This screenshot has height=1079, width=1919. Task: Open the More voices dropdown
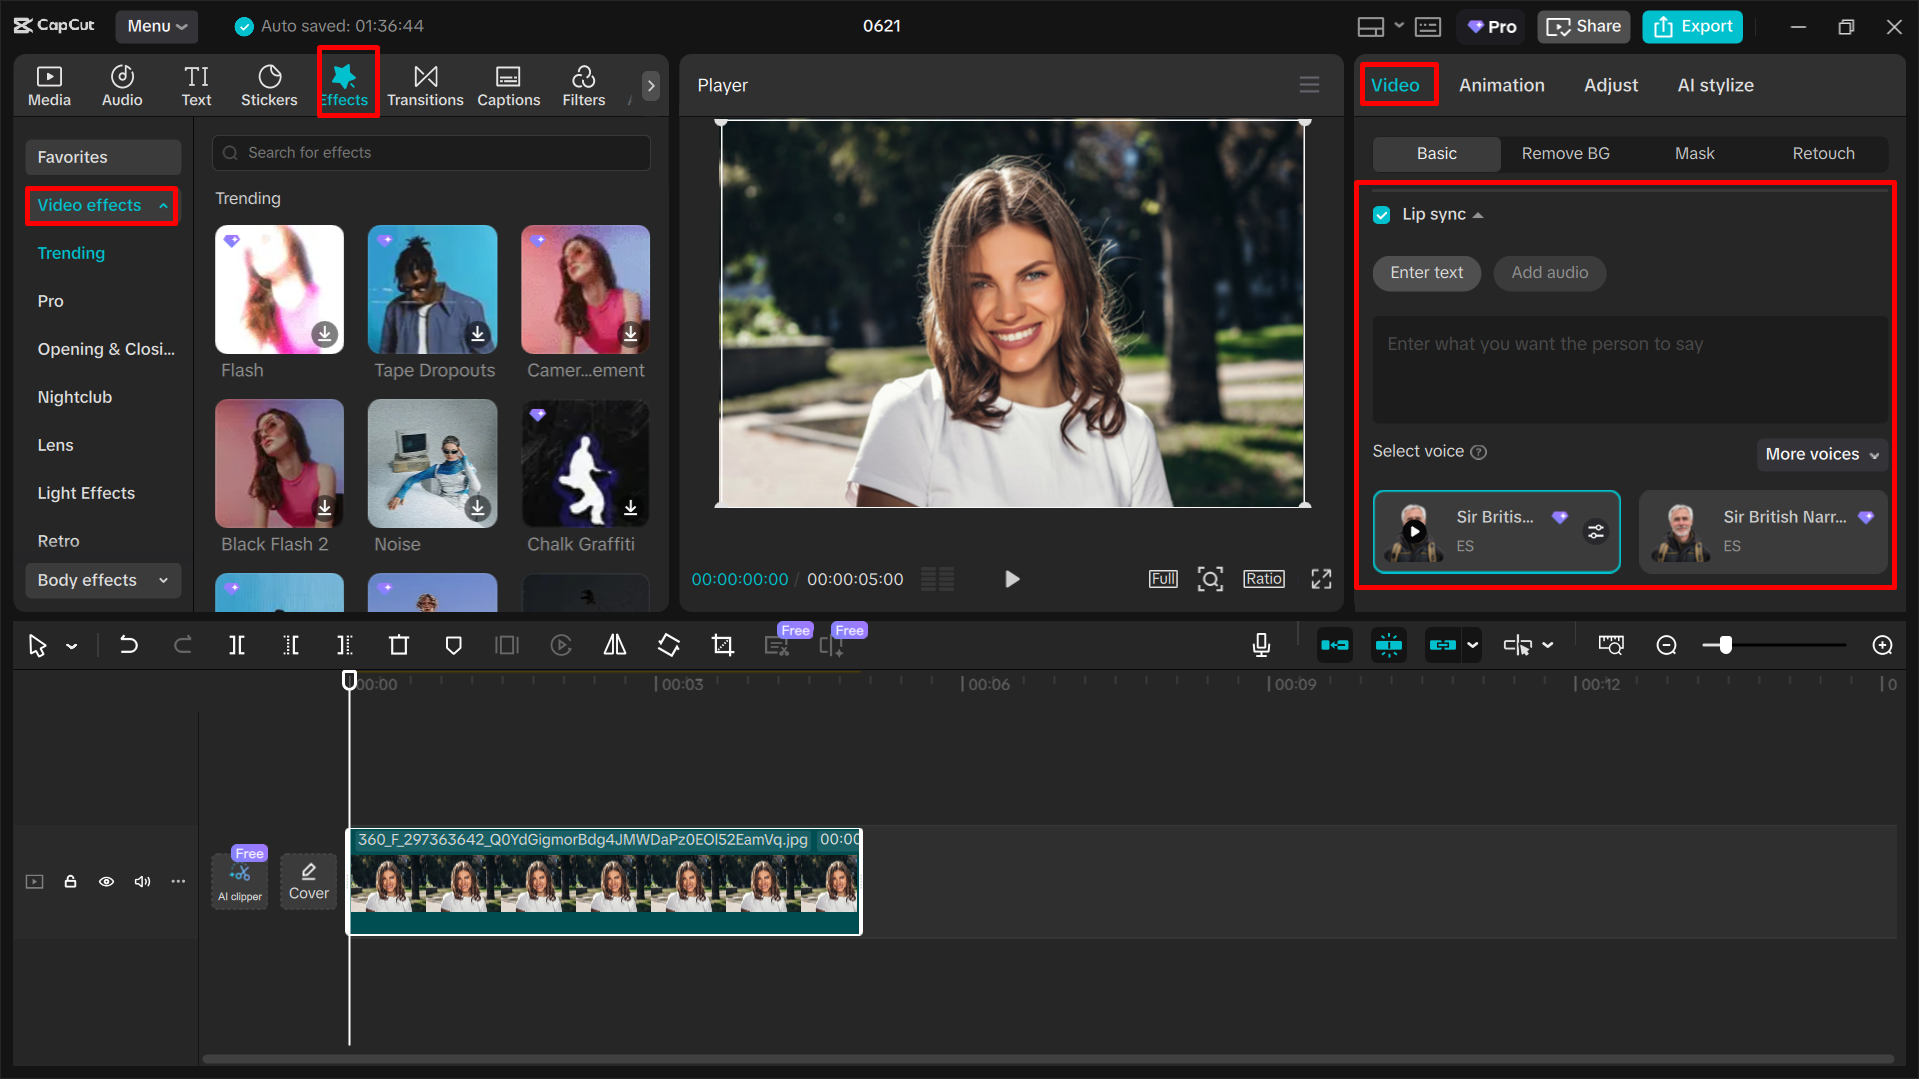tap(1820, 454)
